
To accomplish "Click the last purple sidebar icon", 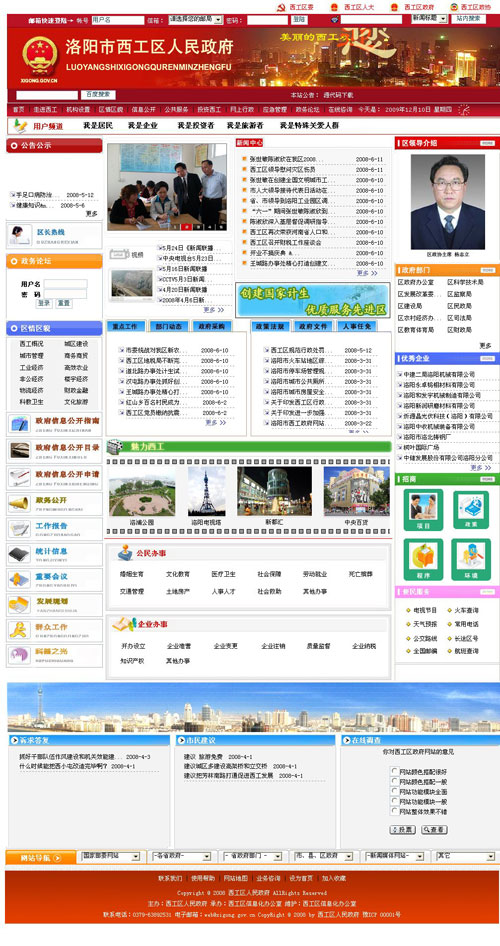I will click(x=19, y=655).
